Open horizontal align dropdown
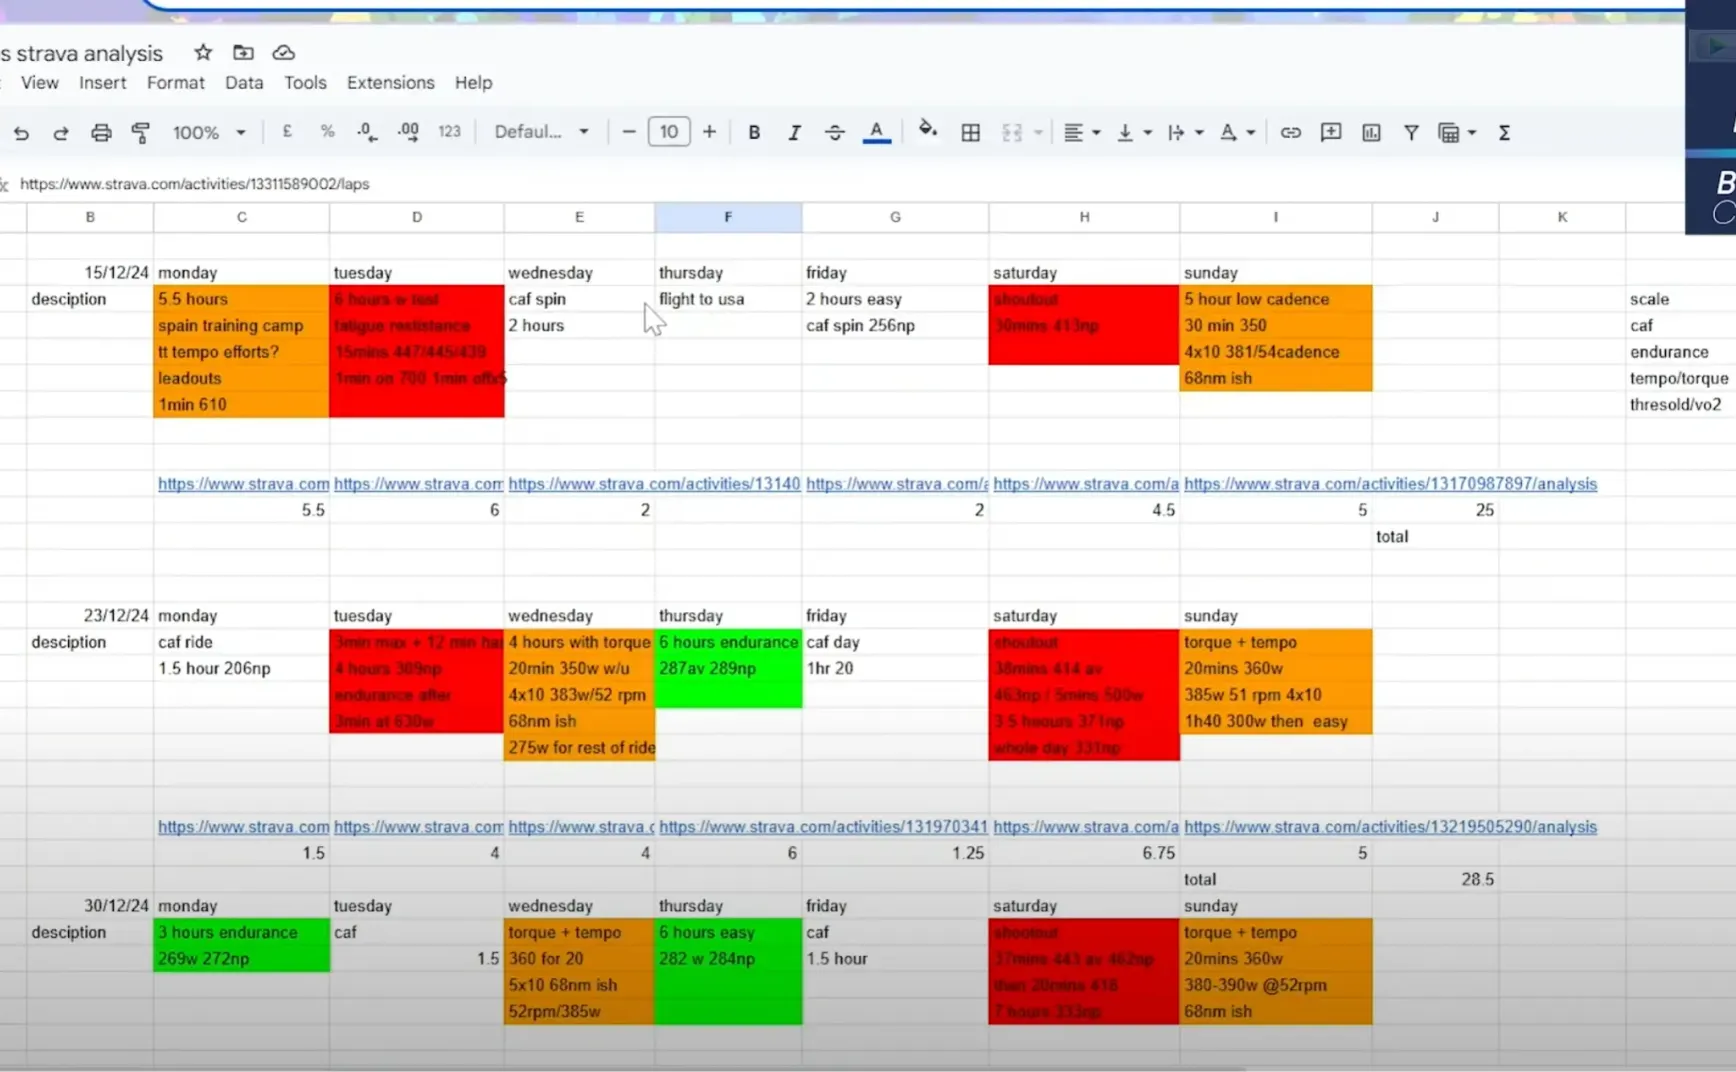Image resolution: width=1736 pixels, height=1072 pixels. (x=1082, y=132)
